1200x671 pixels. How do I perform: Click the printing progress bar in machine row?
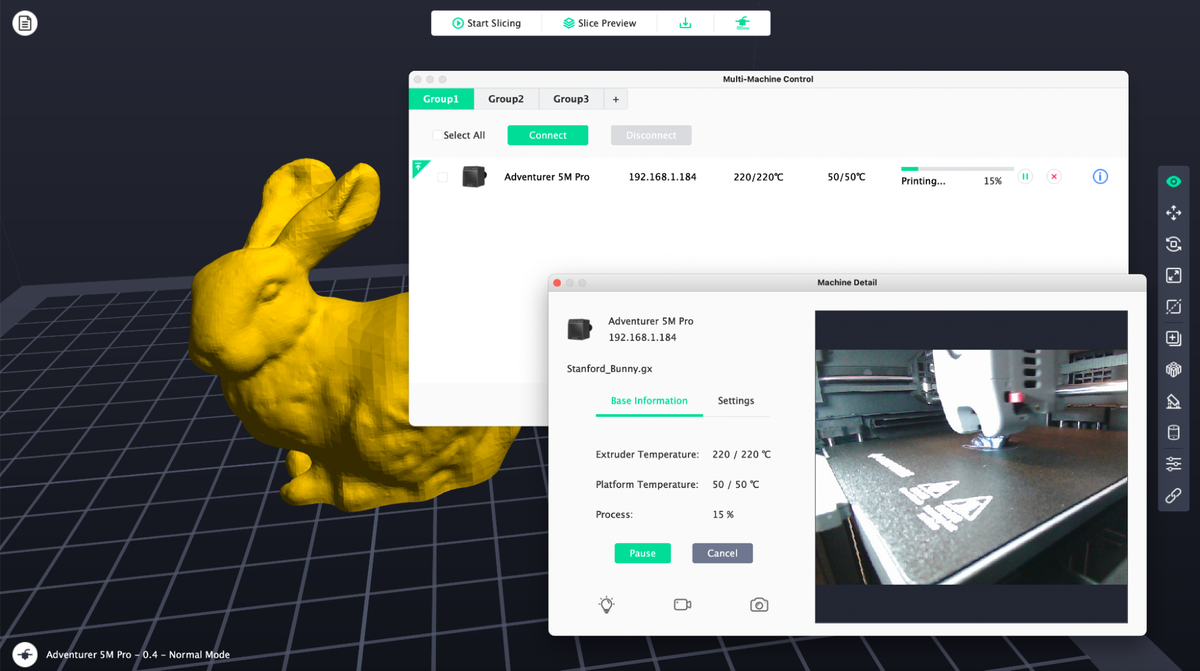(957, 169)
